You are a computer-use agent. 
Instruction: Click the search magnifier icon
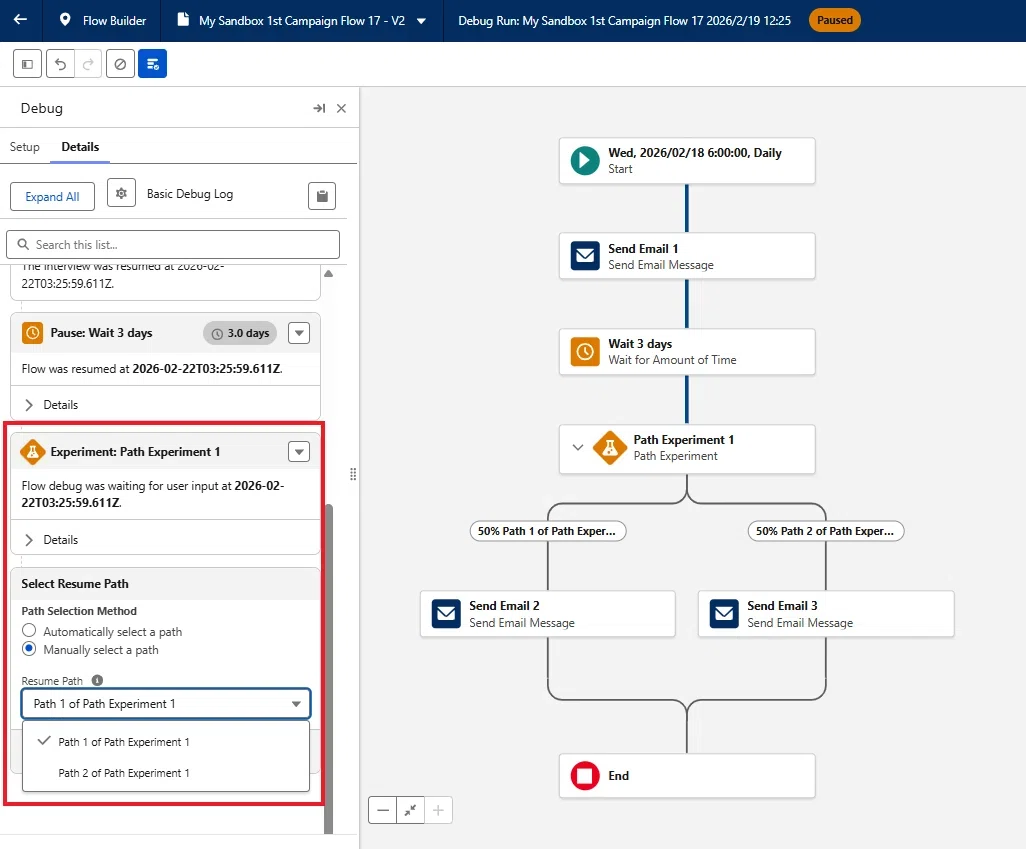[x=23, y=244]
